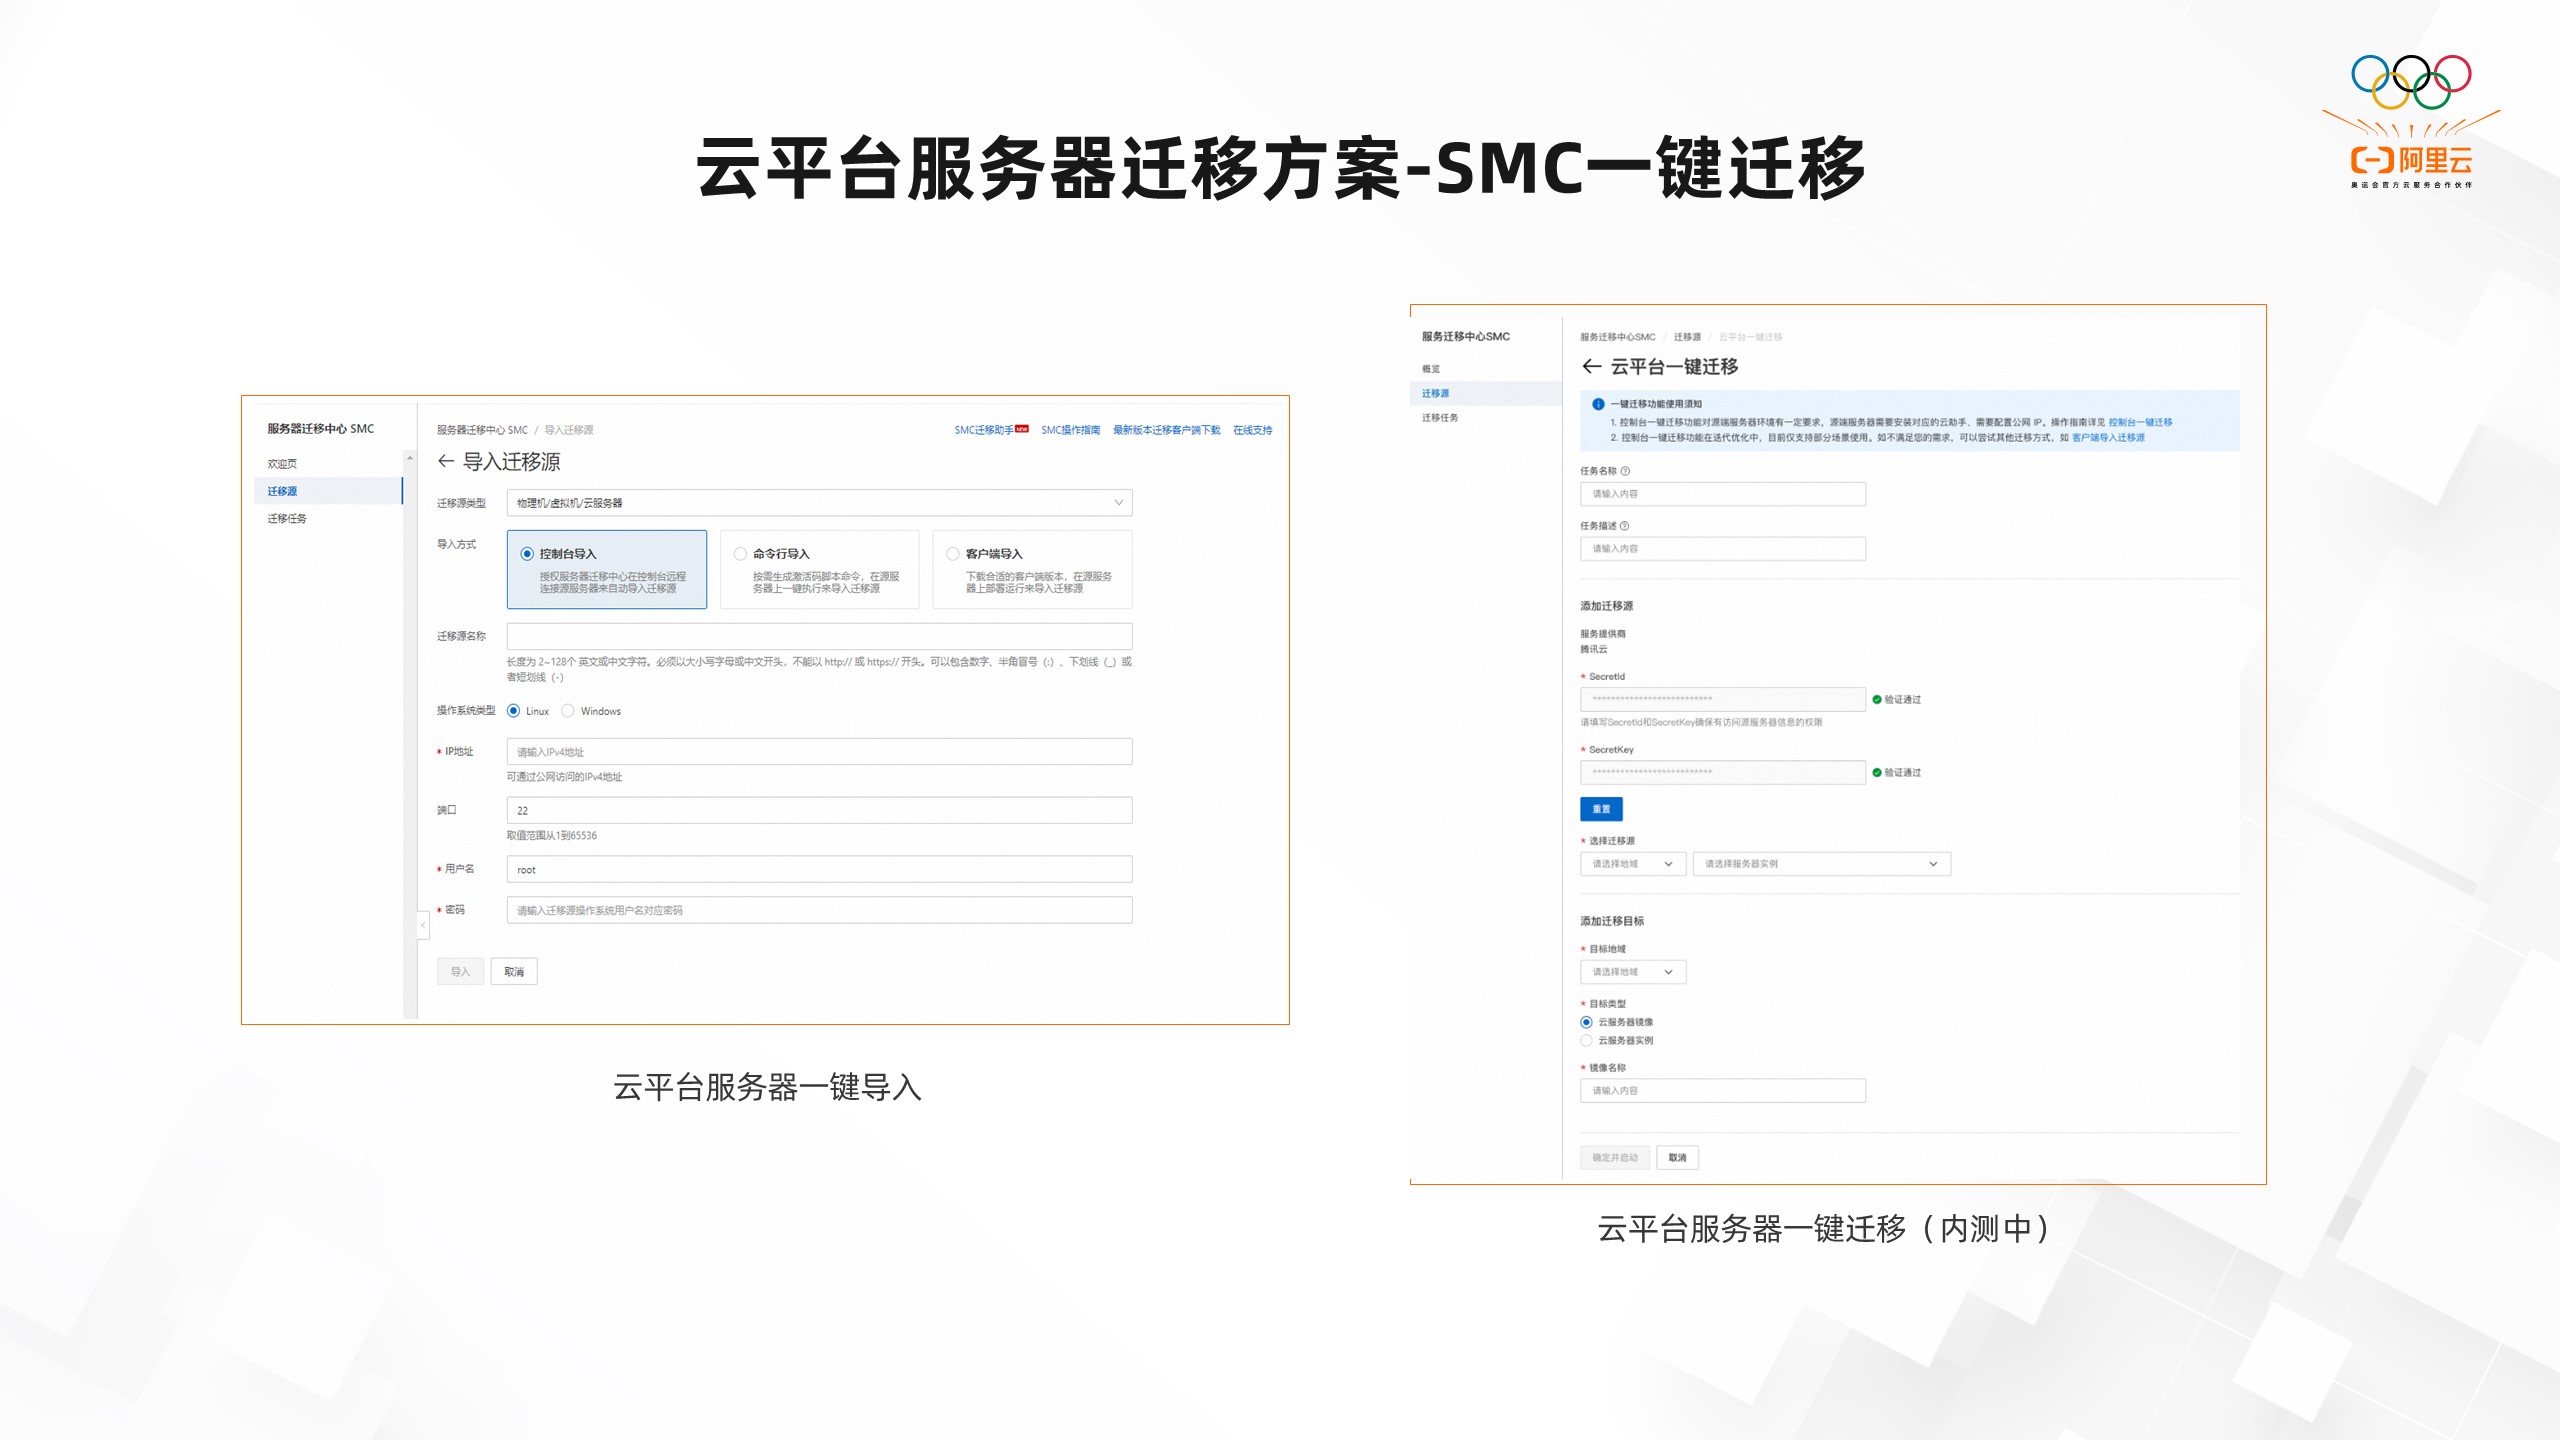The image size is (2560, 1440).
Task: Open 概览 in 服务迁移中心SMC sidebar
Action: pyautogui.click(x=1431, y=369)
